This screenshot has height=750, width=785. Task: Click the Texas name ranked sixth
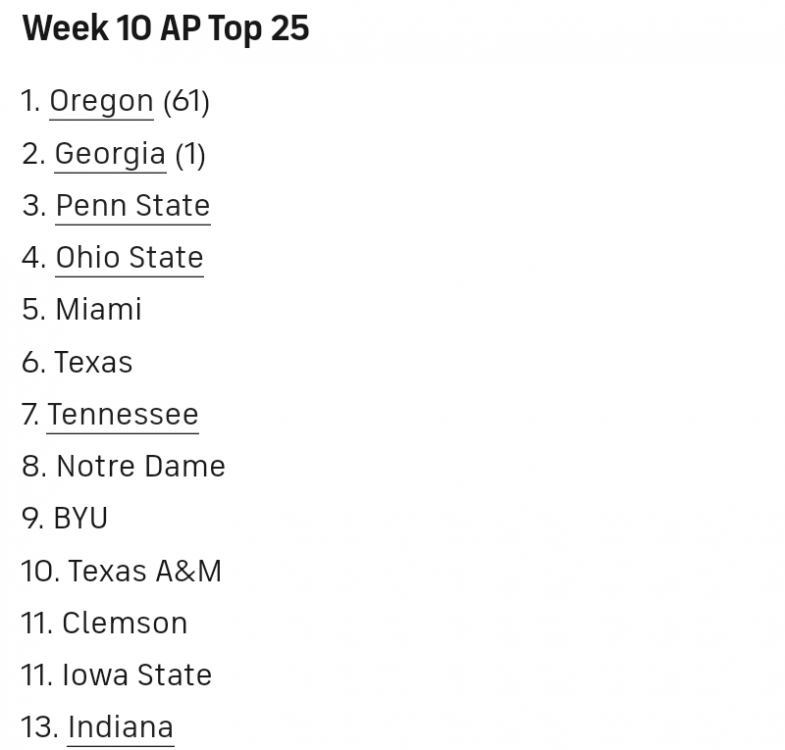[x=93, y=362]
